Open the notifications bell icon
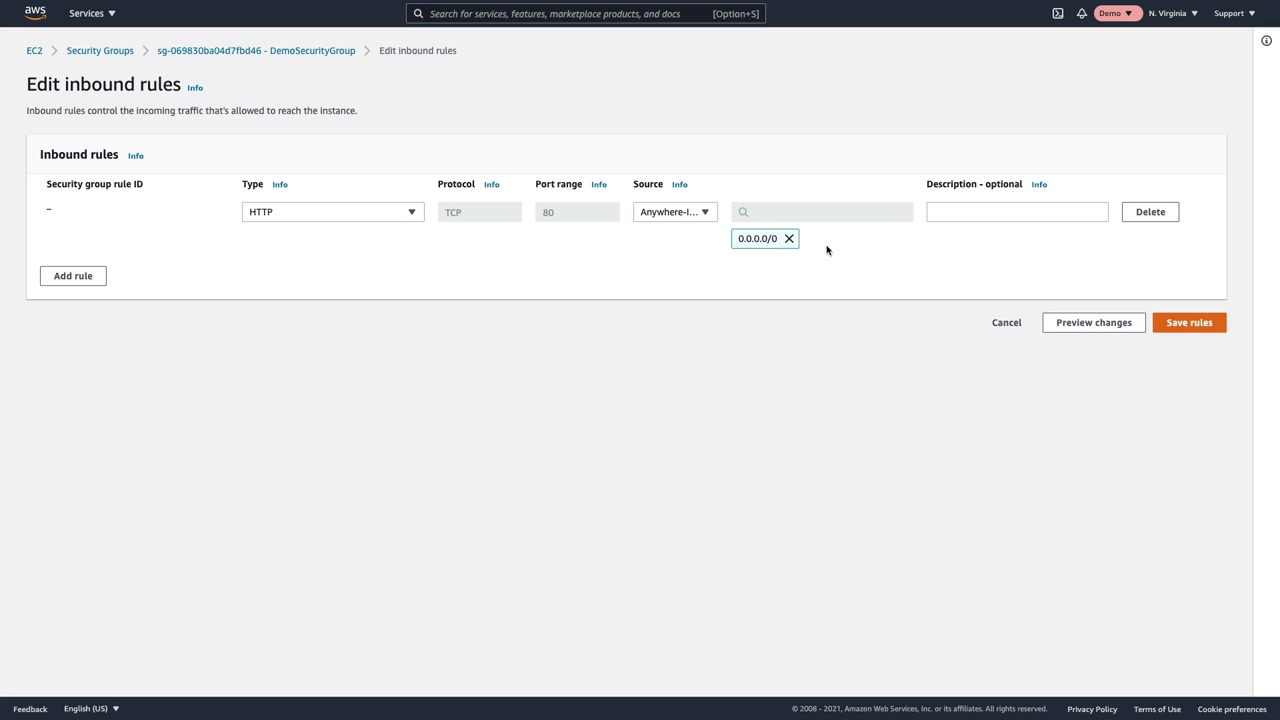Image resolution: width=1280 pixels, height=720 pixels. (x=1082, y=13)
